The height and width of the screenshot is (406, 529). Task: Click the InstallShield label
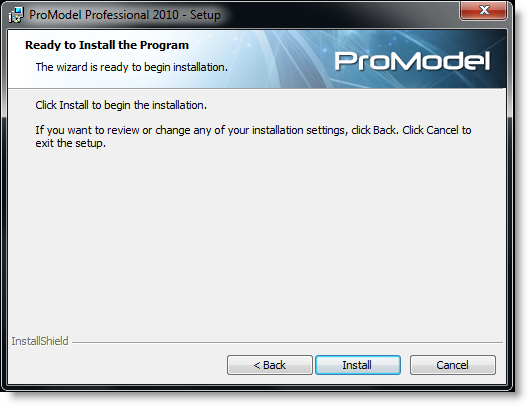point(40,341)
